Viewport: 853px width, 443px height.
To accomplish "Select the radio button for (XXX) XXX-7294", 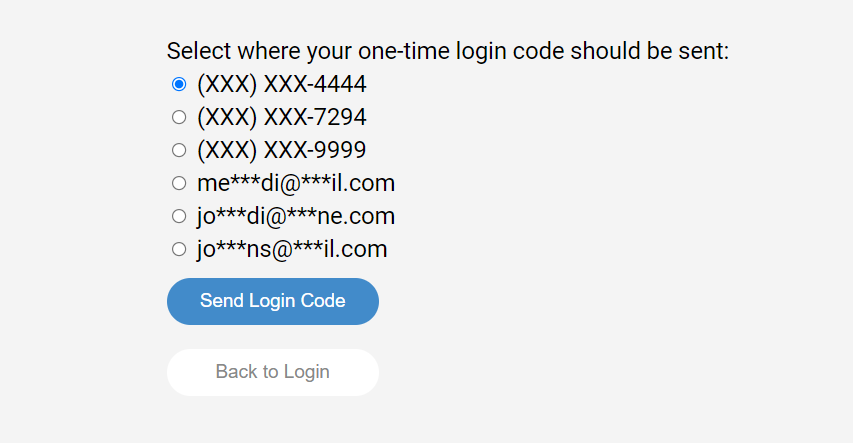I will (179, 117).
